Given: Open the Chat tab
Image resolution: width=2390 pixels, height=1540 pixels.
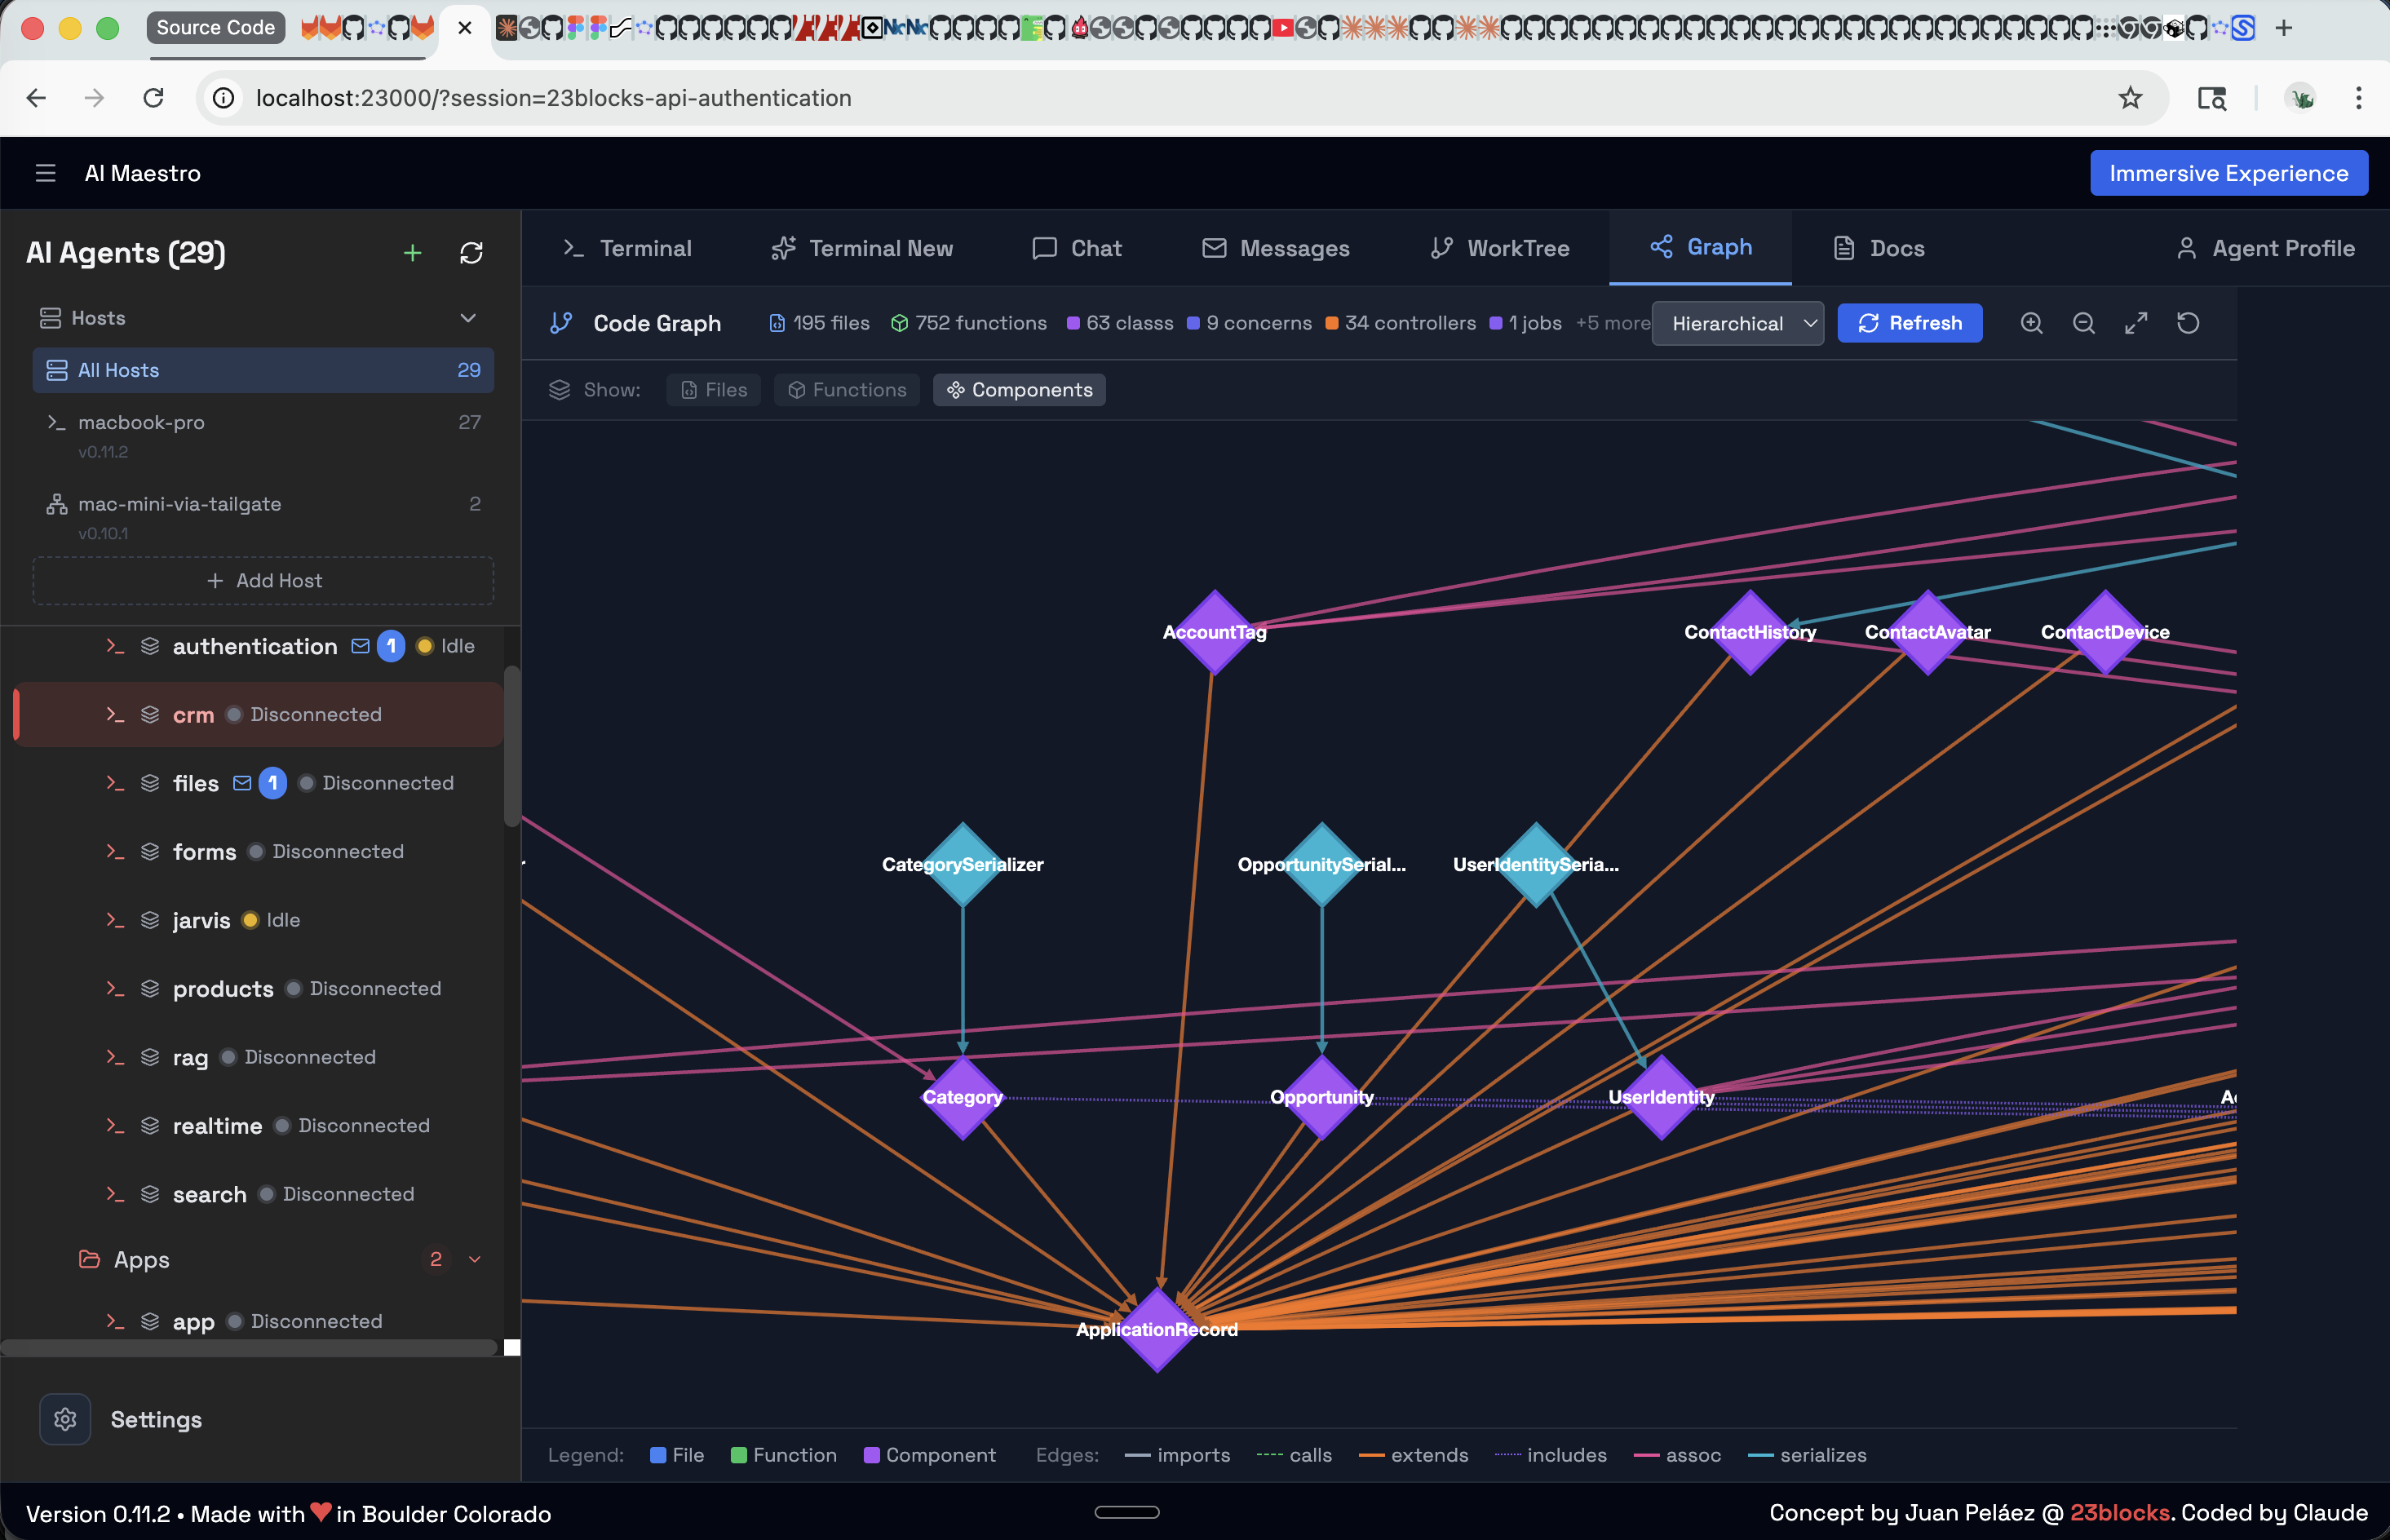Looking at the screenshot, I should [1077, 248].
